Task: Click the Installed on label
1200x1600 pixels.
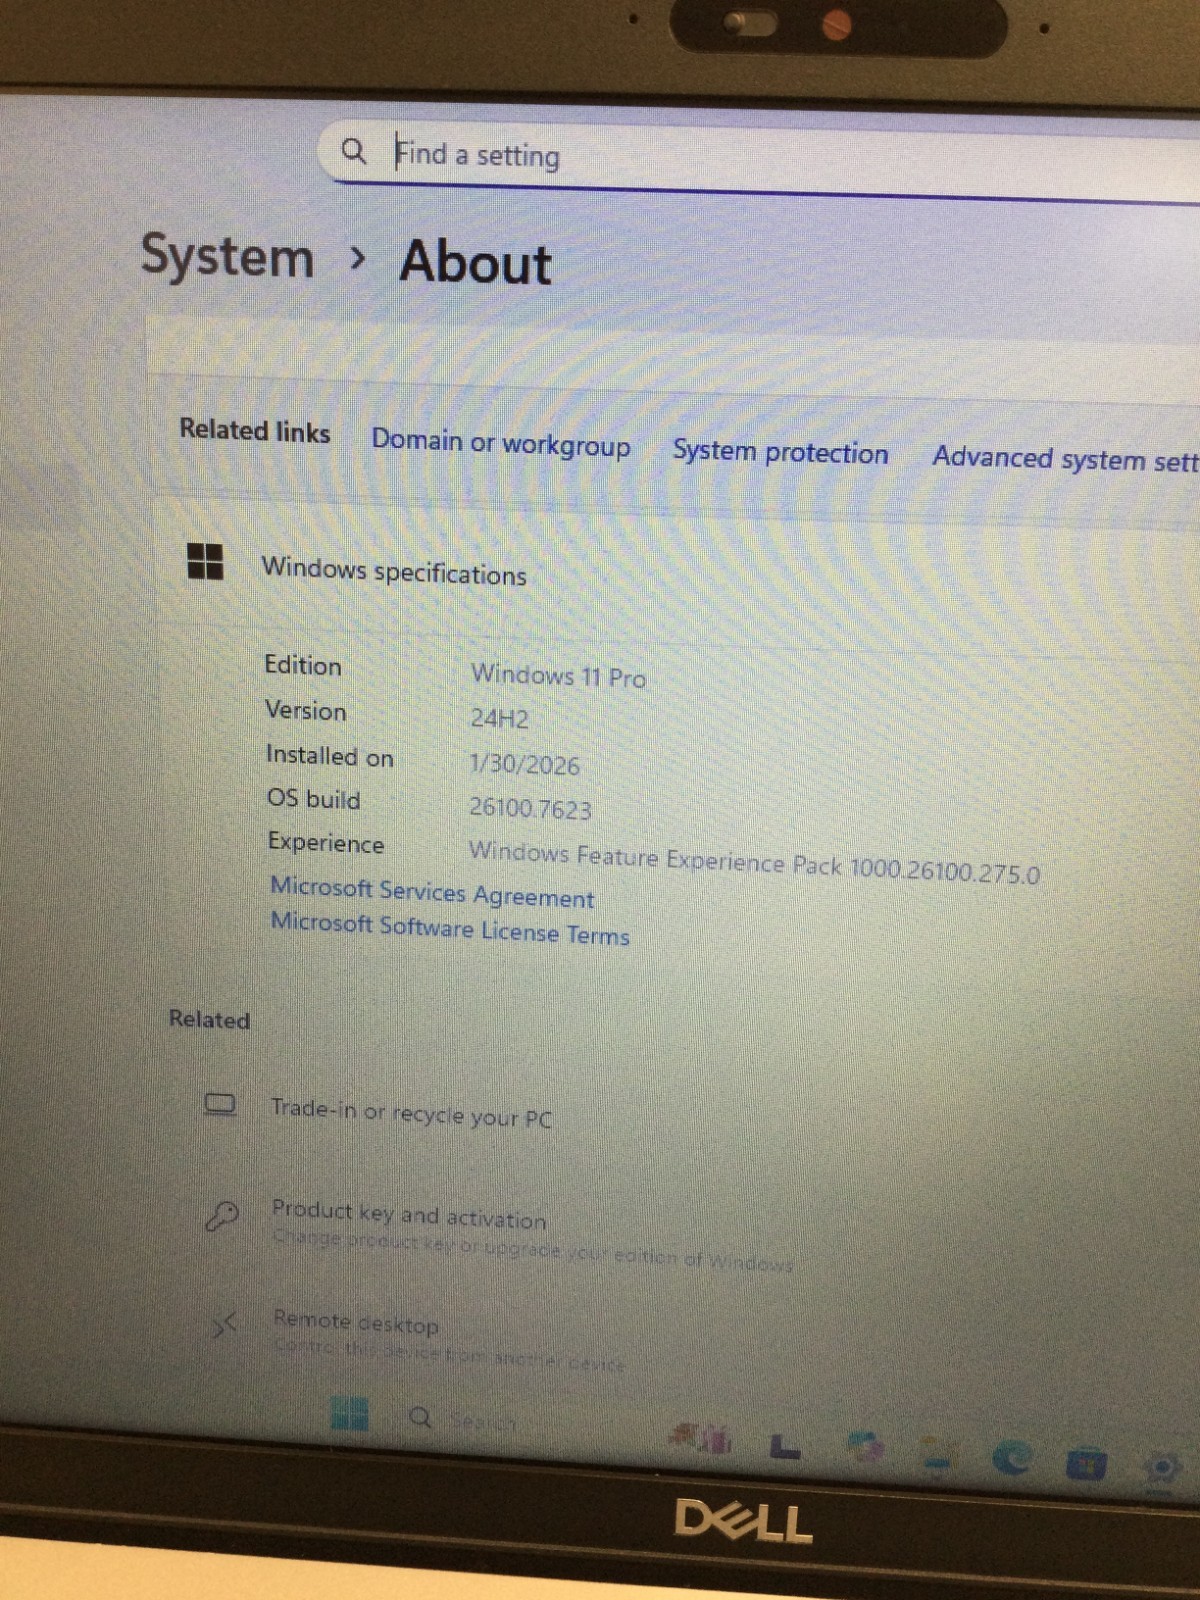Action: click(329, 756)
